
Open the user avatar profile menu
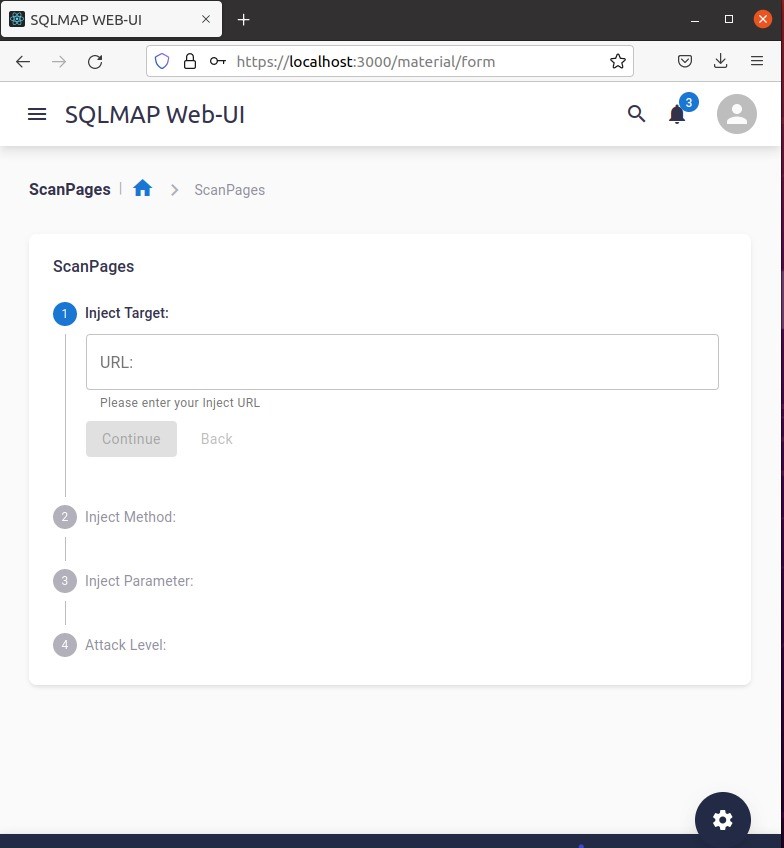tap(736, 114)
